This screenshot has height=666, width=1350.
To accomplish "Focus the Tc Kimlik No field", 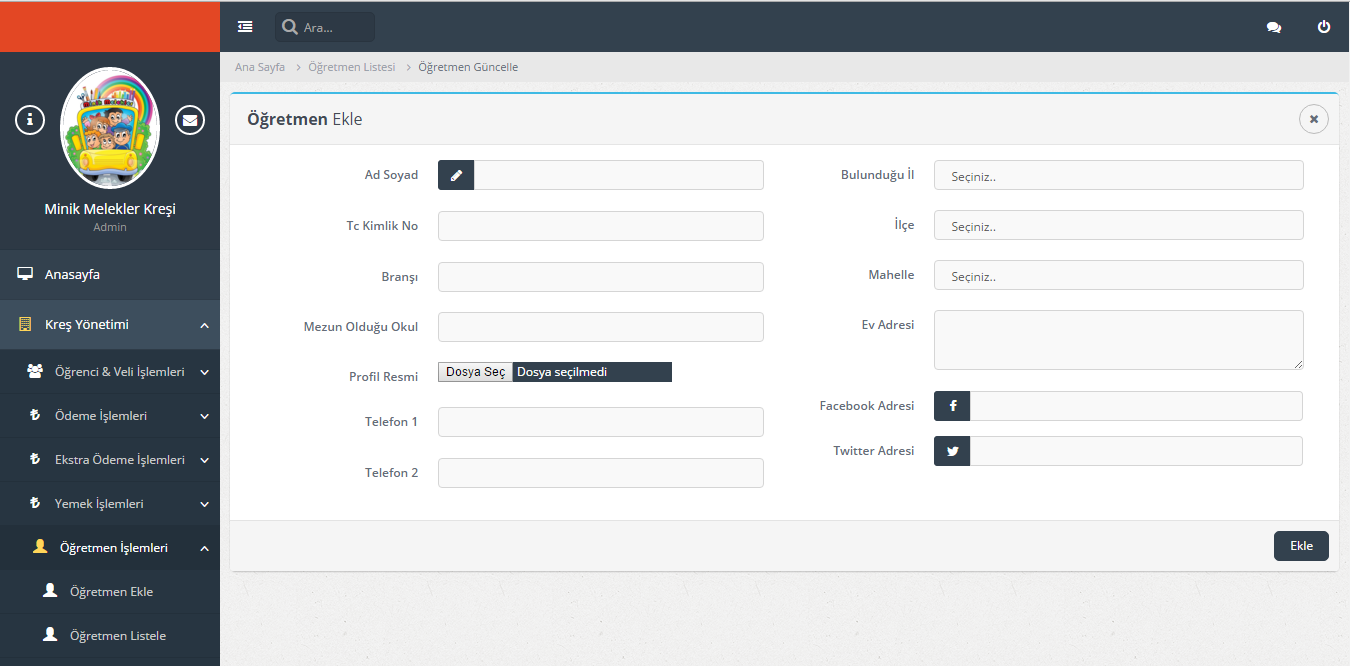I will [600, 226].
